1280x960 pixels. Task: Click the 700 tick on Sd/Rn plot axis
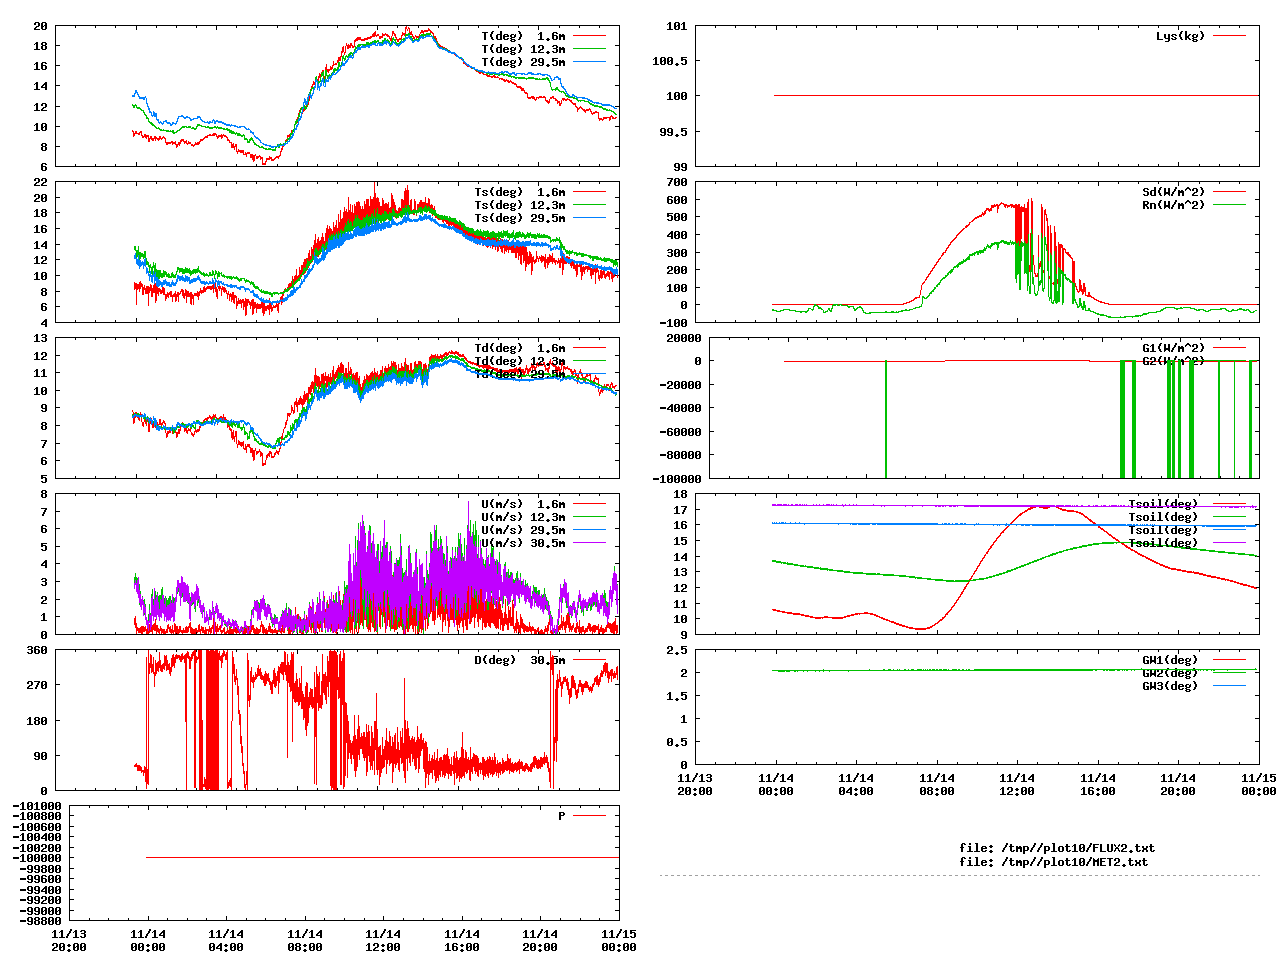click(677, 183)
